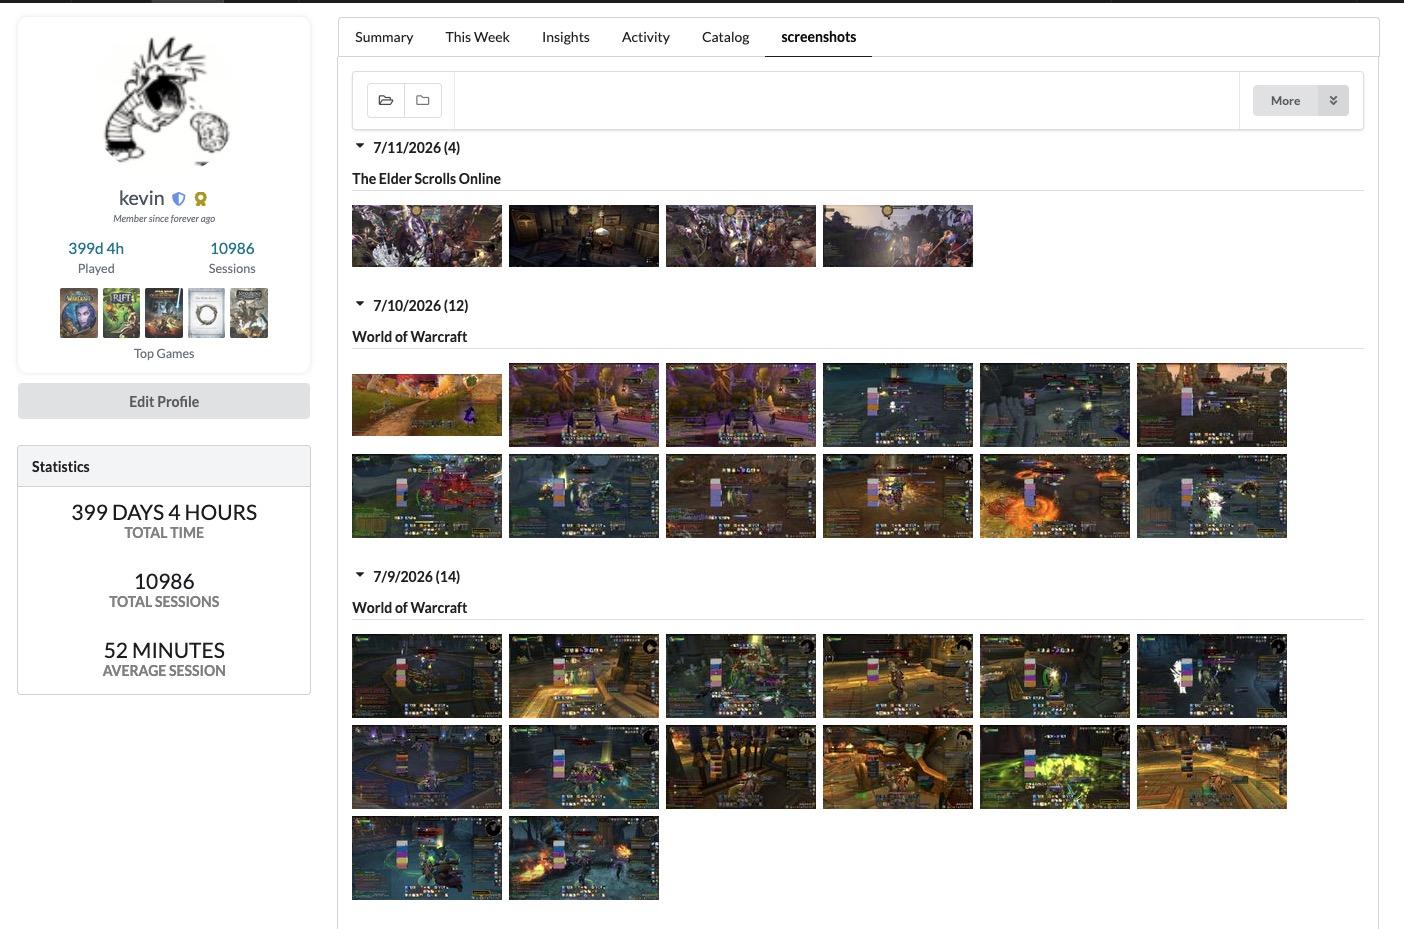This screenshot has height=929, width=1404.
Task: Open the first screenshot under 7/10/2026
Action: [x=427, y=405]
